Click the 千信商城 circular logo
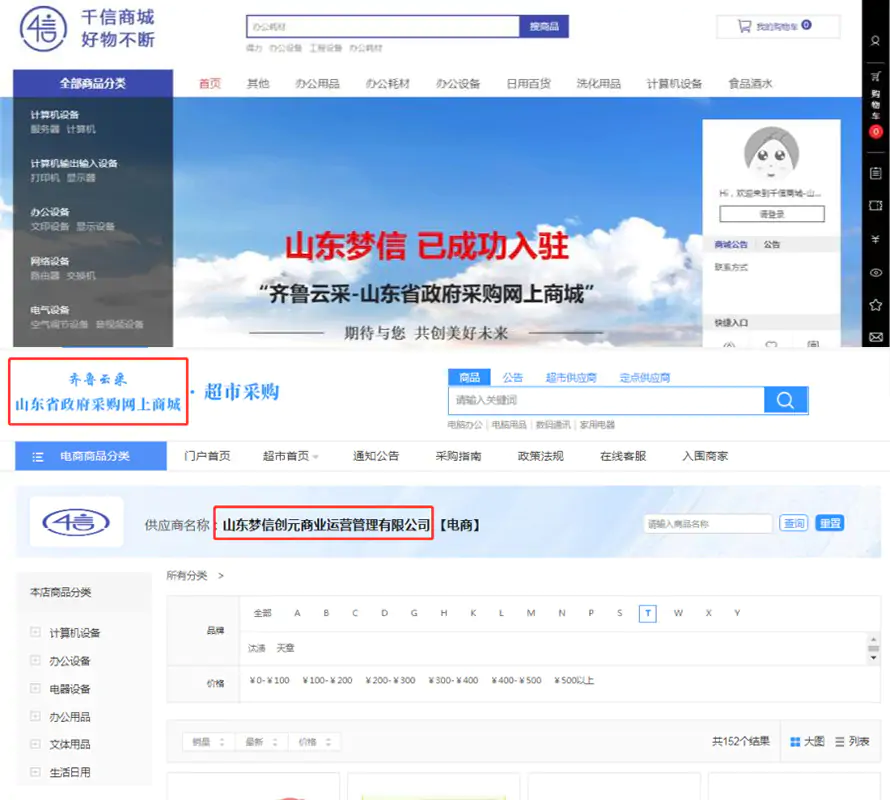The width and height of the screenshot is (890, 800). [43, 28]
